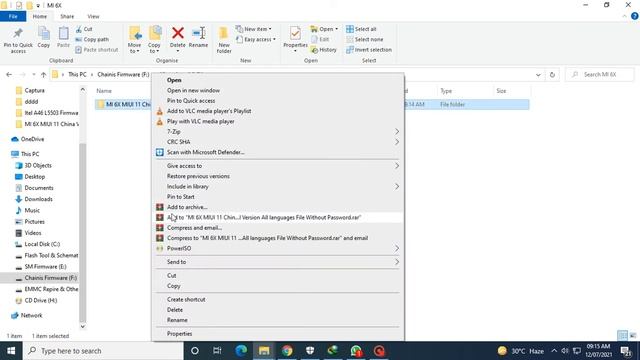Click the Cut scissors icon in ribbon
The height and width of the screenshot is (360, 640).
(x=79, y=29)
